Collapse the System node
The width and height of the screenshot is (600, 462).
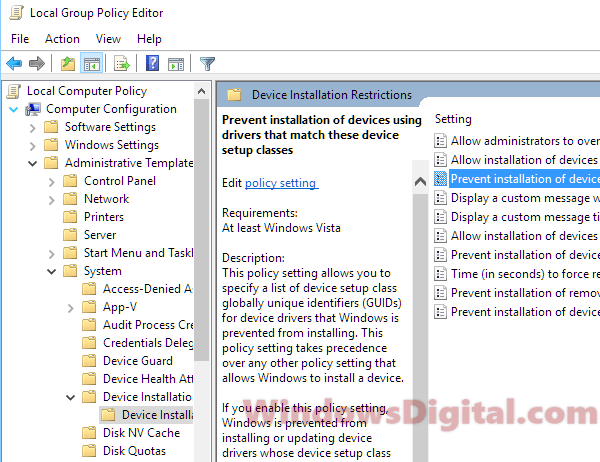tap(52, 271)
